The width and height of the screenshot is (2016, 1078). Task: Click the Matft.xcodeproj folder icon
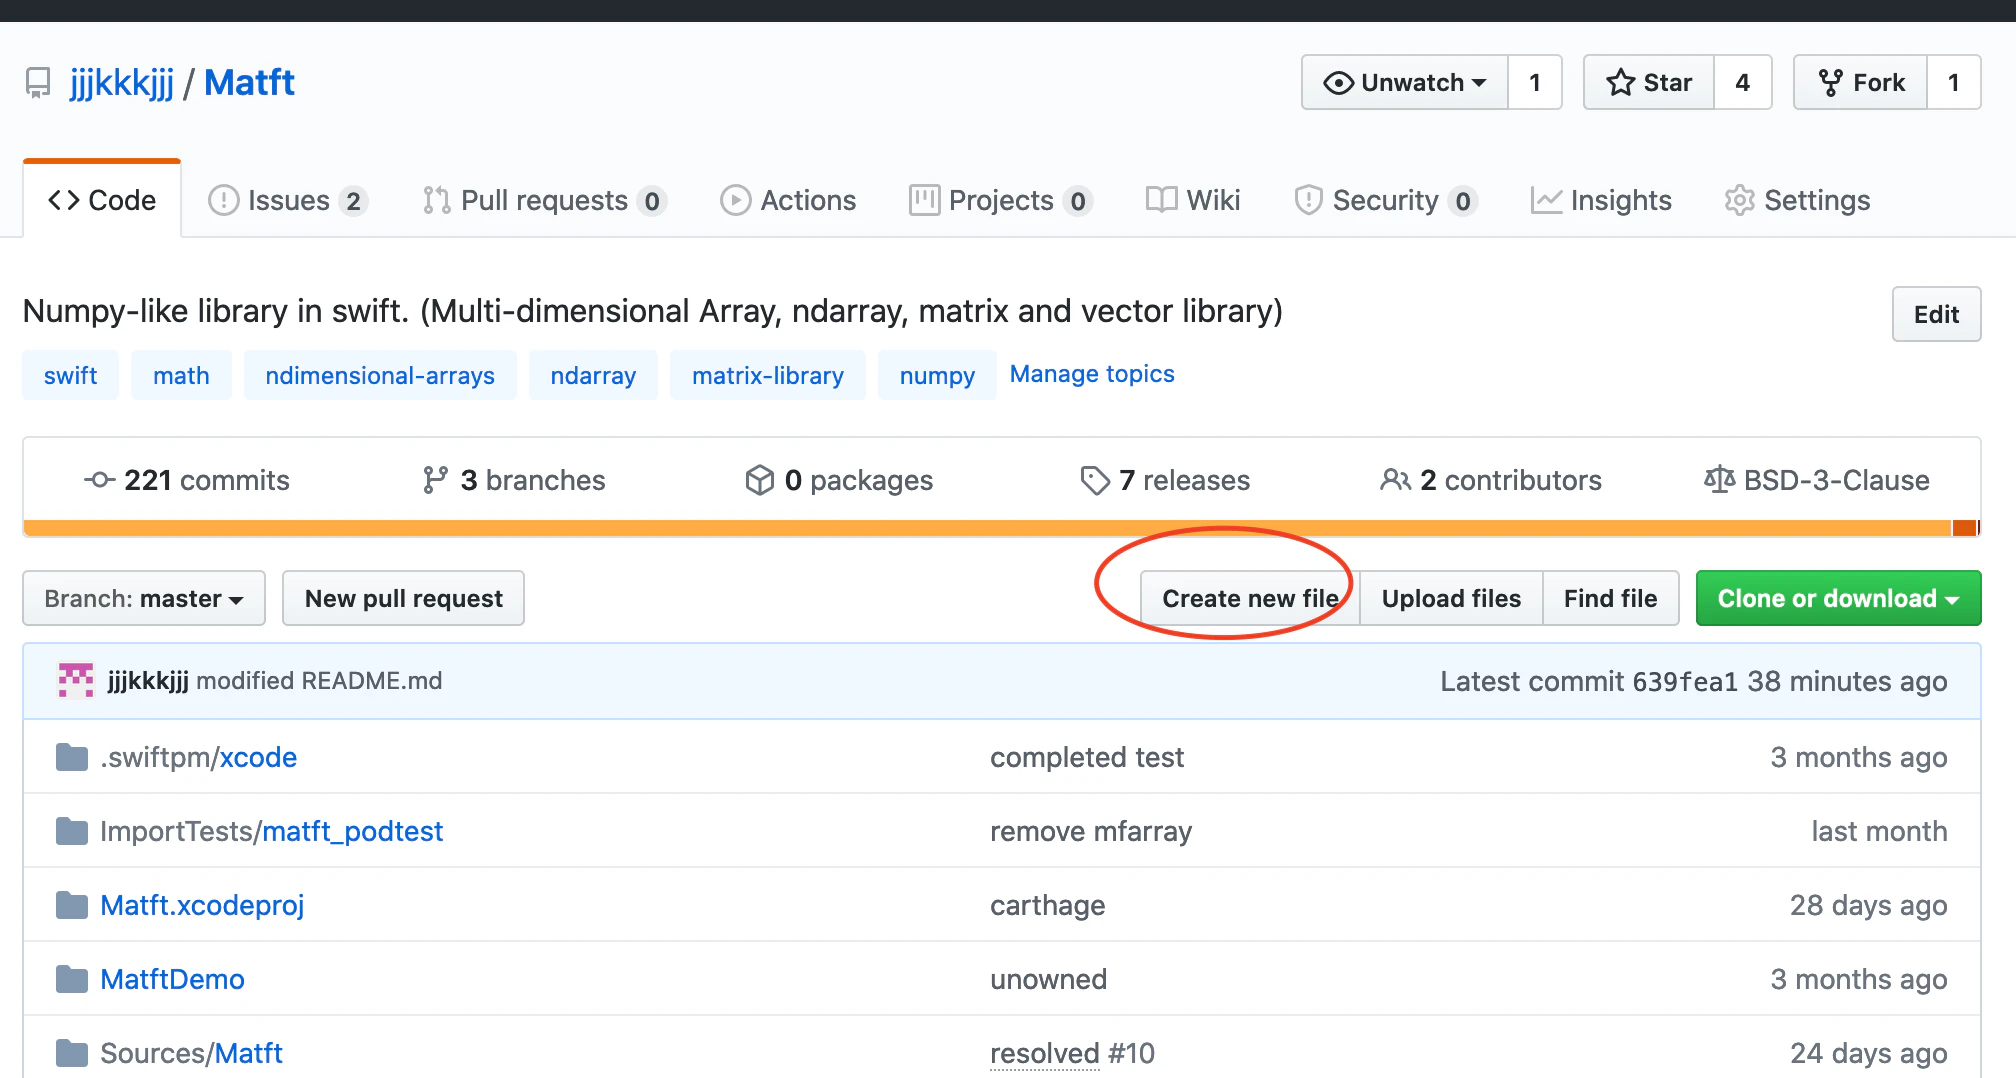coord(72,905)
